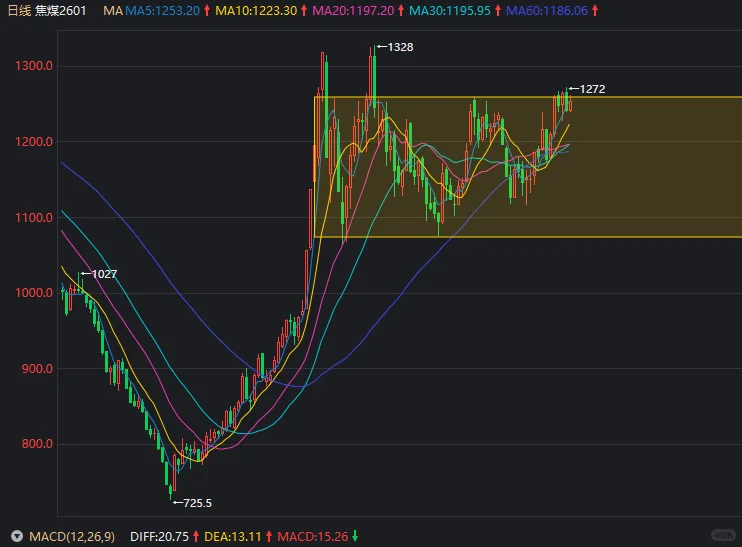Select the 日线 daily period label
Screen dimensions: 742x547
pyautogui.click(x=19, y=10)
